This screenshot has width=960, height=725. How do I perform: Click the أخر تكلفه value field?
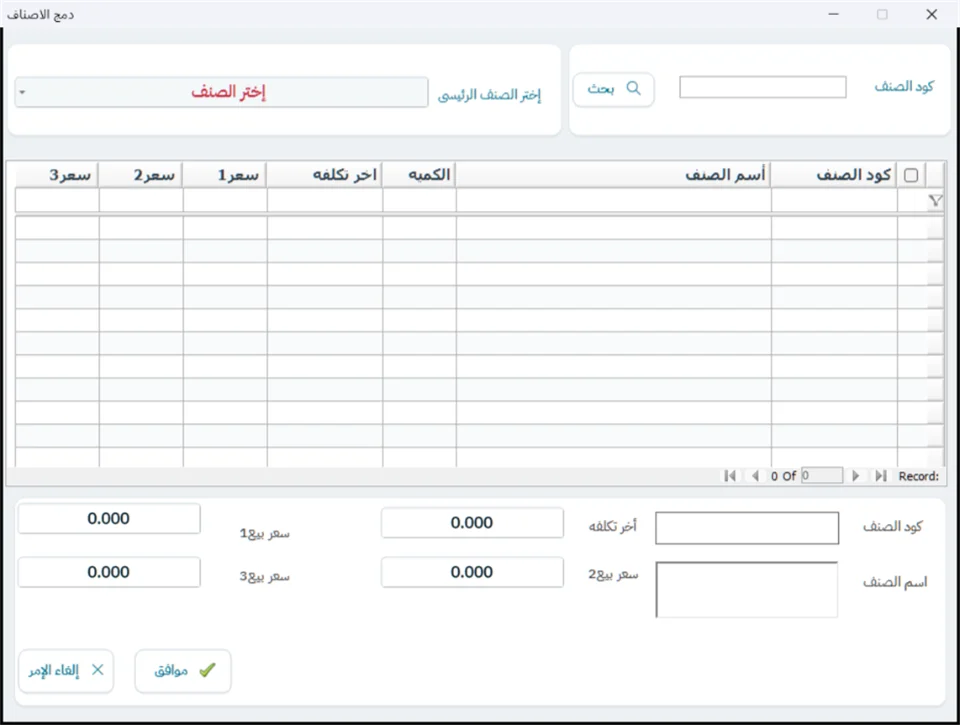pyautogui.click(x=472, y=523)
